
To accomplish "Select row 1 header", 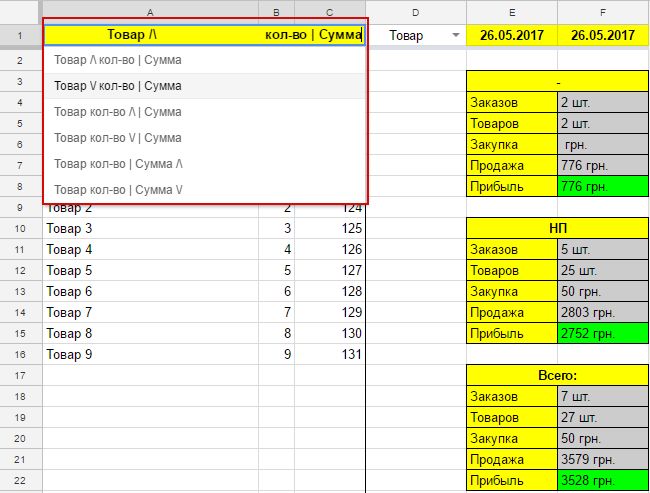I will tap(20, 36).
